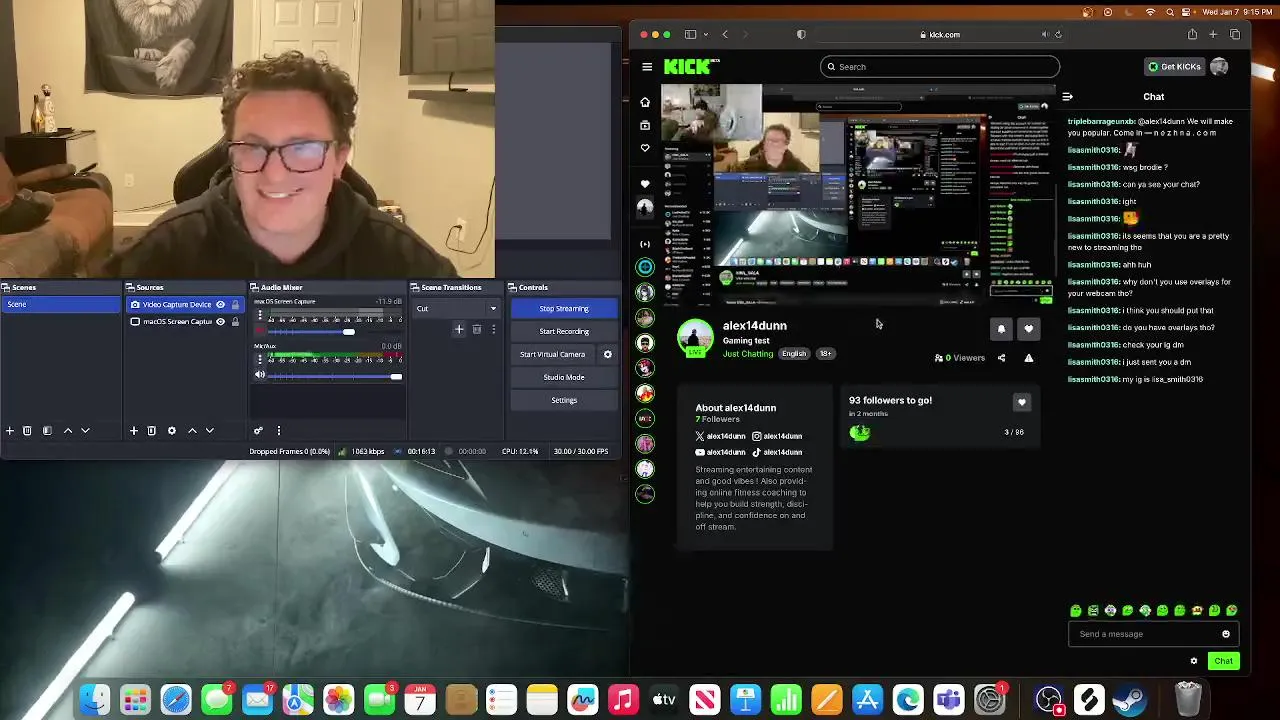Toggle notification bell for alex14dunn
Image resolution: width=1280 pixels, height=720 pixels.
[x=1001, y=328]
